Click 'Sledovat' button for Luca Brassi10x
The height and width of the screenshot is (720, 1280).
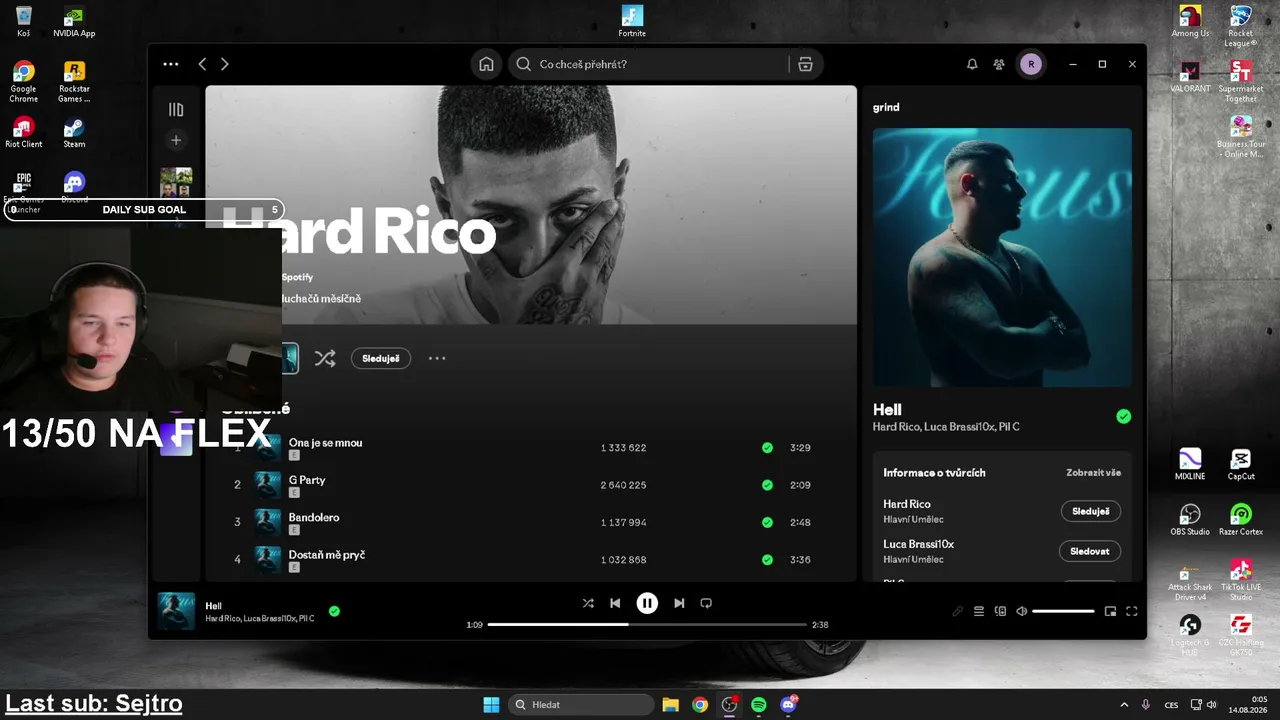1090,551
